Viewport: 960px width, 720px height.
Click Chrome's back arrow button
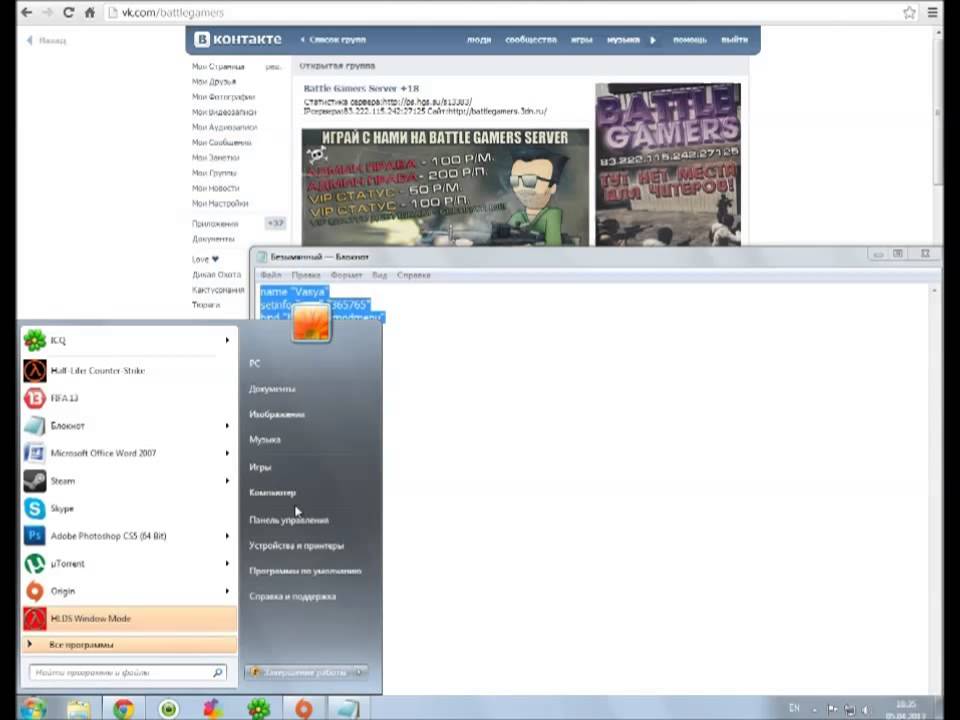click(26, 12)
